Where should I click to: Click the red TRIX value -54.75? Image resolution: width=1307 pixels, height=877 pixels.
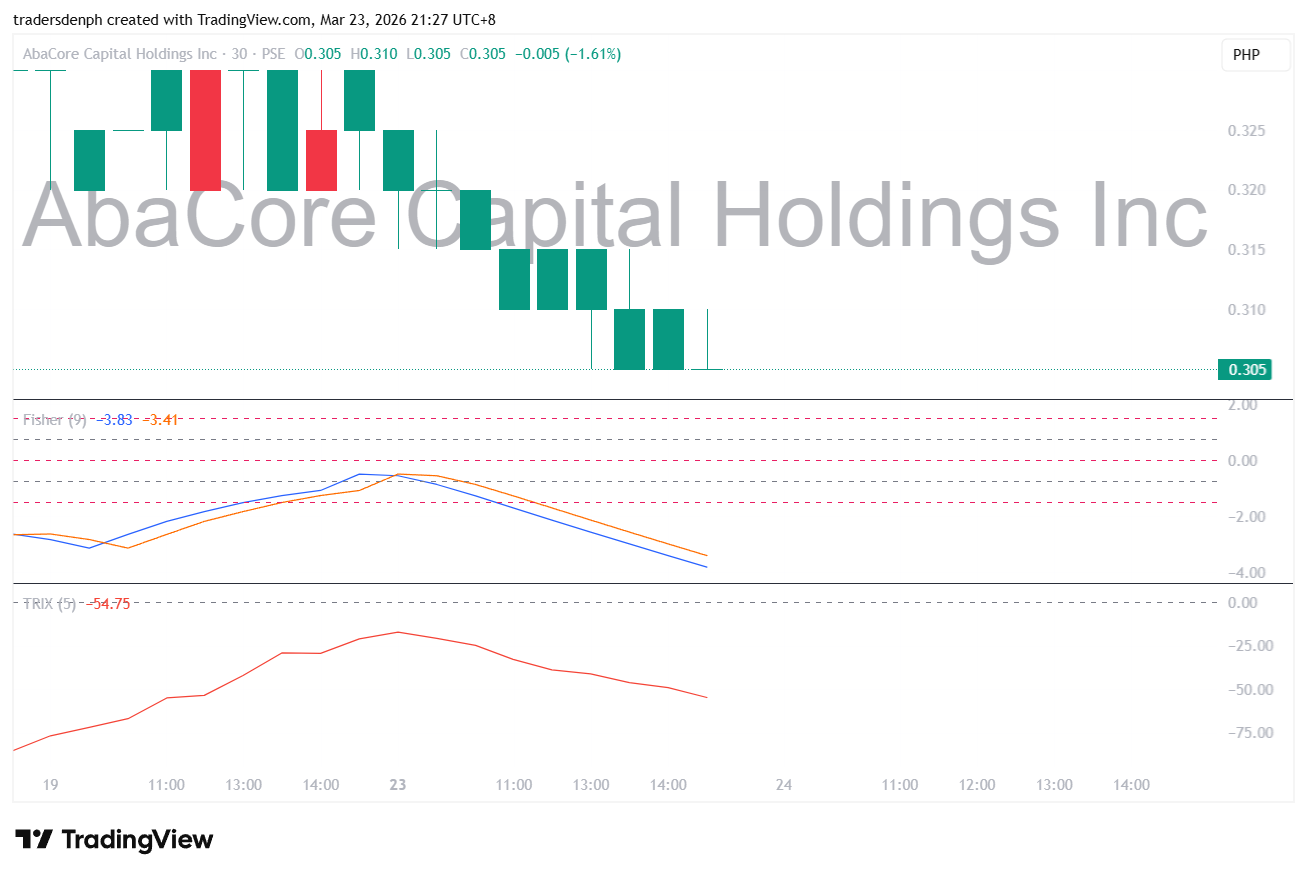point(108,604)
